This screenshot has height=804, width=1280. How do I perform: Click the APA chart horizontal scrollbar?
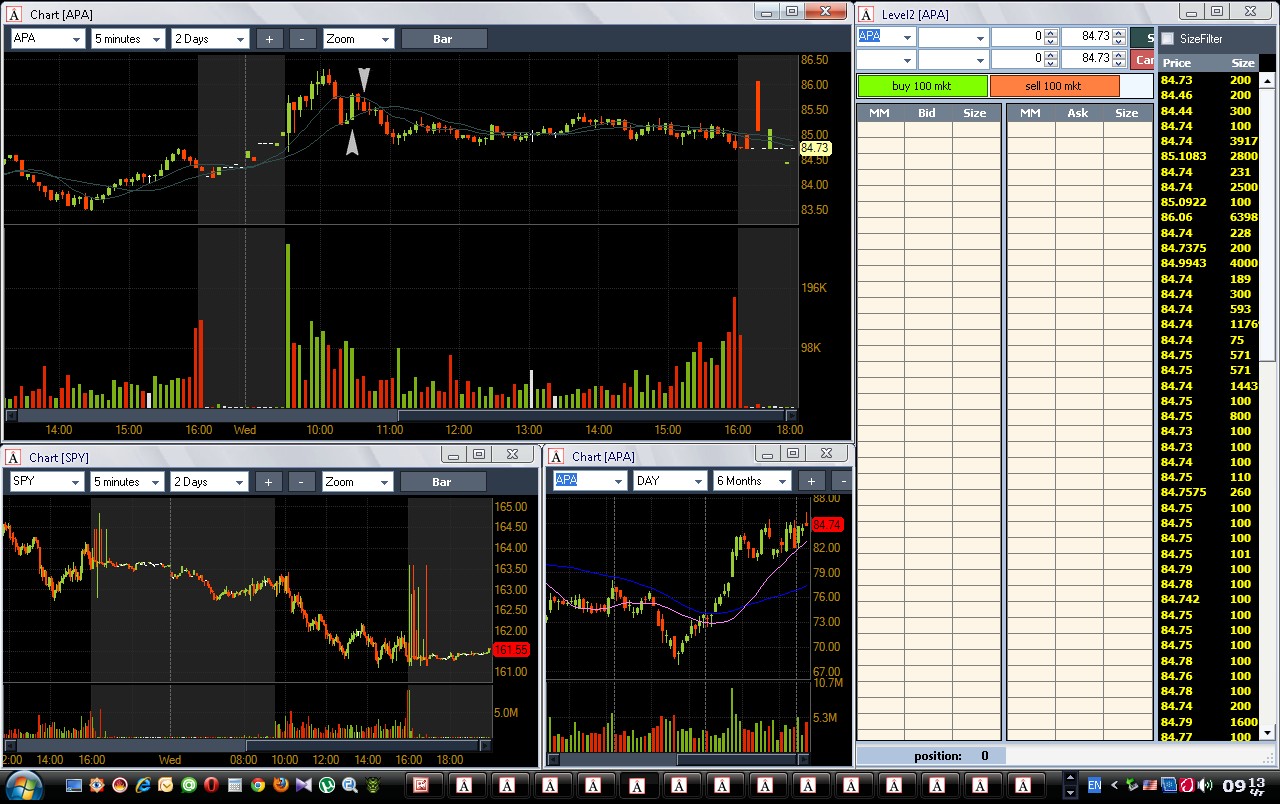click(402, 415)
